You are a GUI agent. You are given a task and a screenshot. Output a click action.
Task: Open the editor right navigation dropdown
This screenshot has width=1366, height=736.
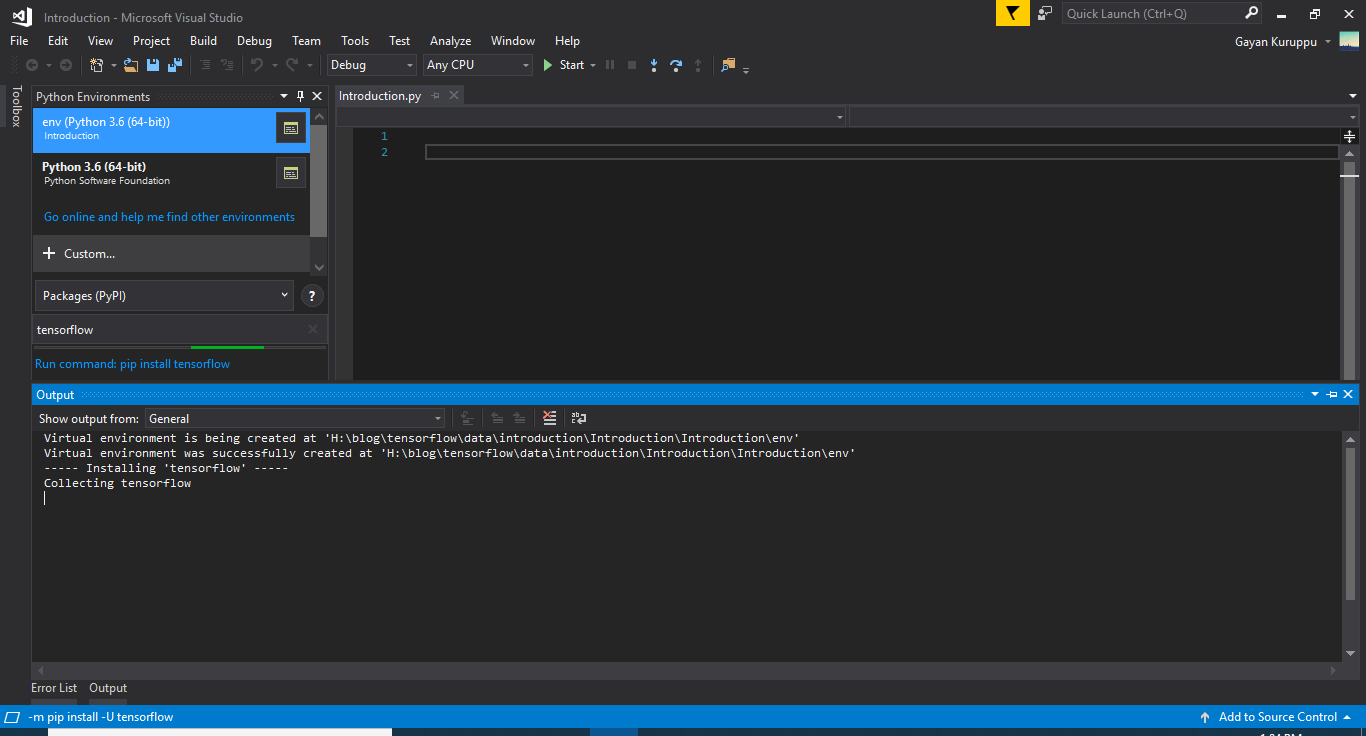point(1353,117)
